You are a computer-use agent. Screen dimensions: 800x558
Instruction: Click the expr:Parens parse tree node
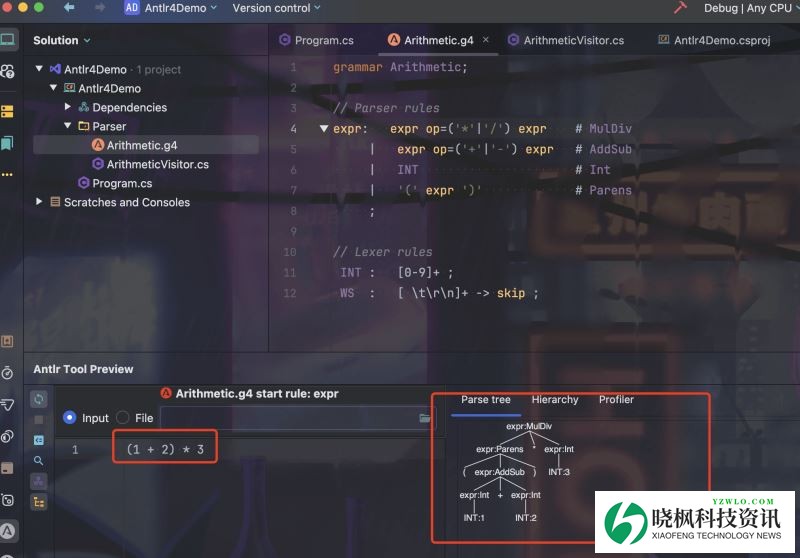(x=499, y=449)
